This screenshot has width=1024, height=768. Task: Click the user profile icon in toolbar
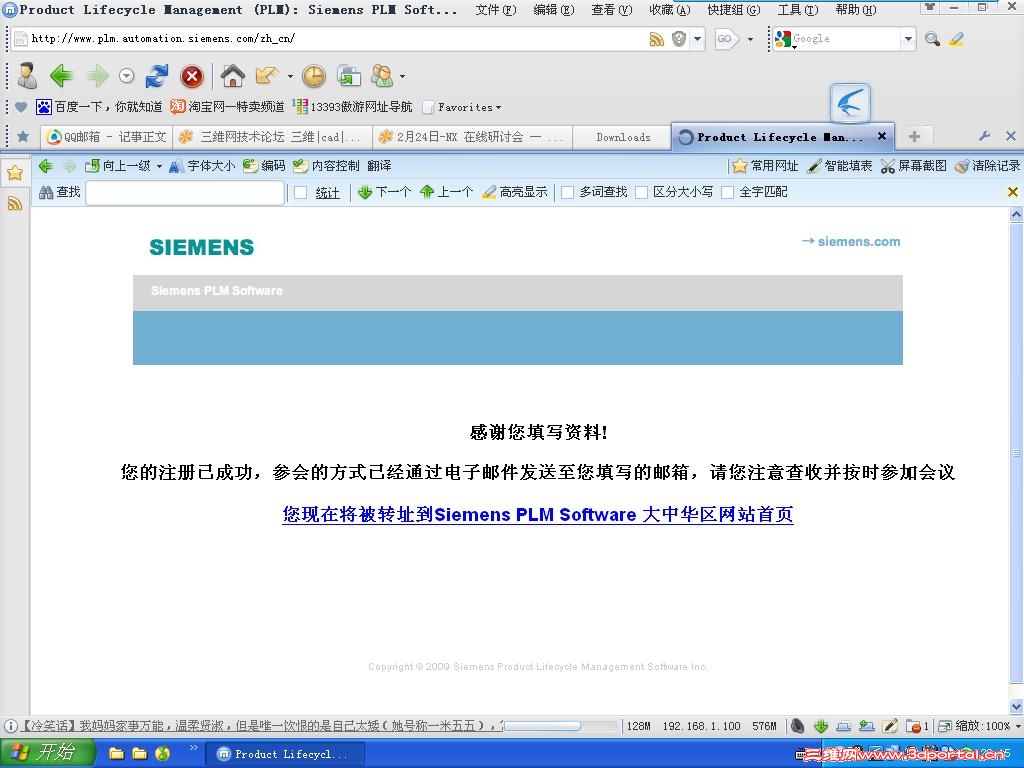point(27,76)
